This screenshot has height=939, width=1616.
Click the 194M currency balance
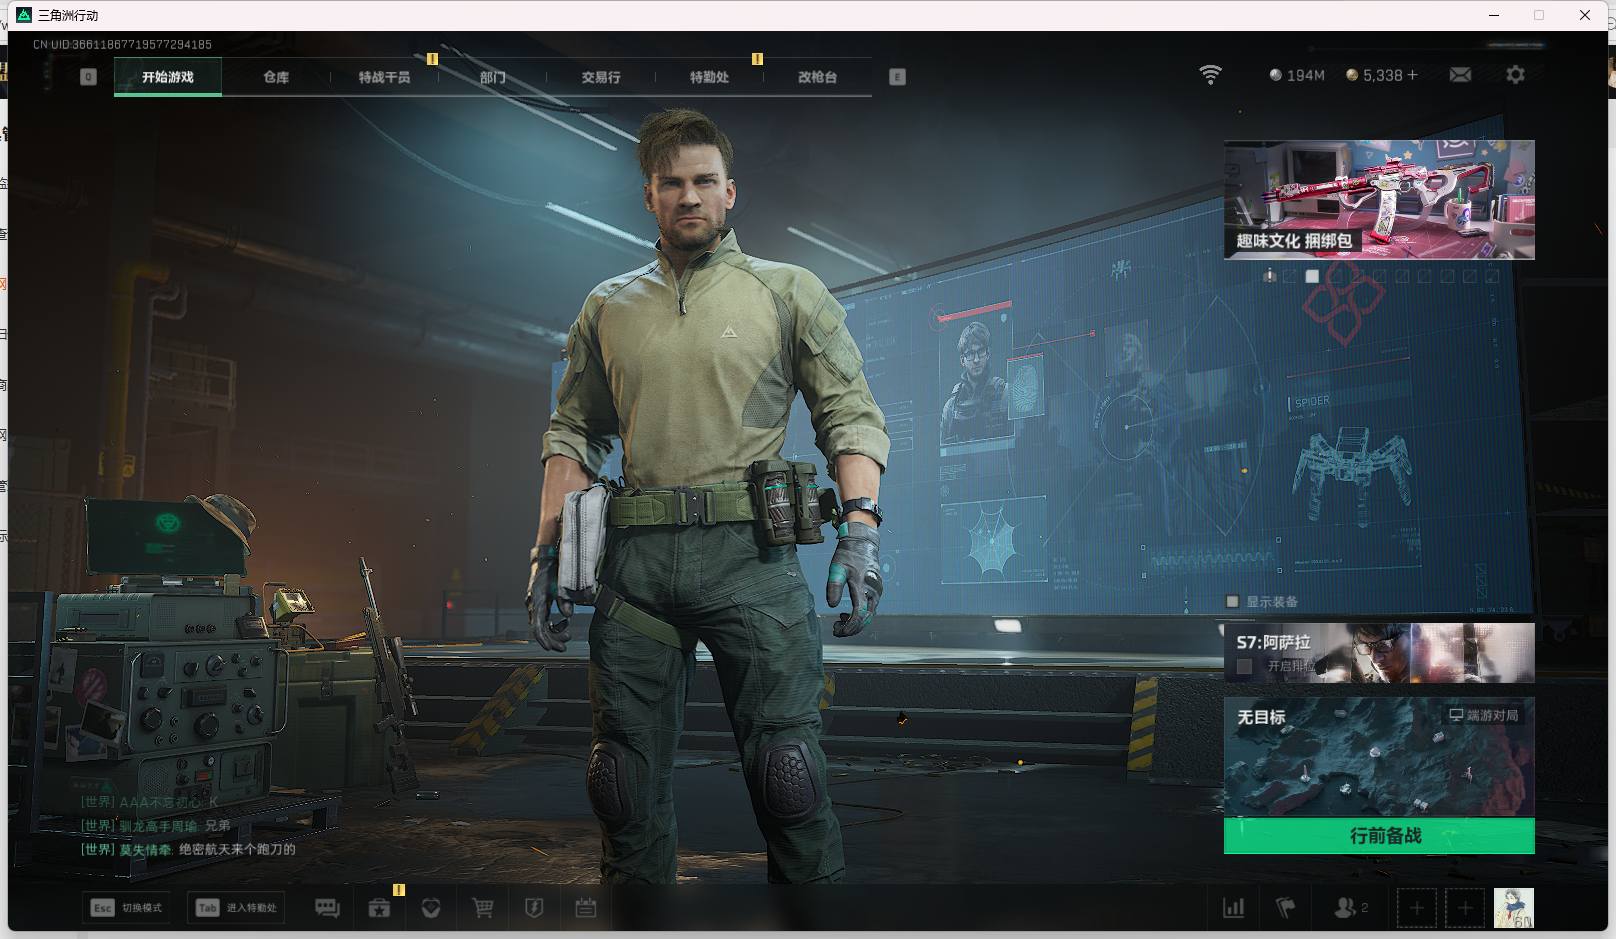coord(1297,75)
